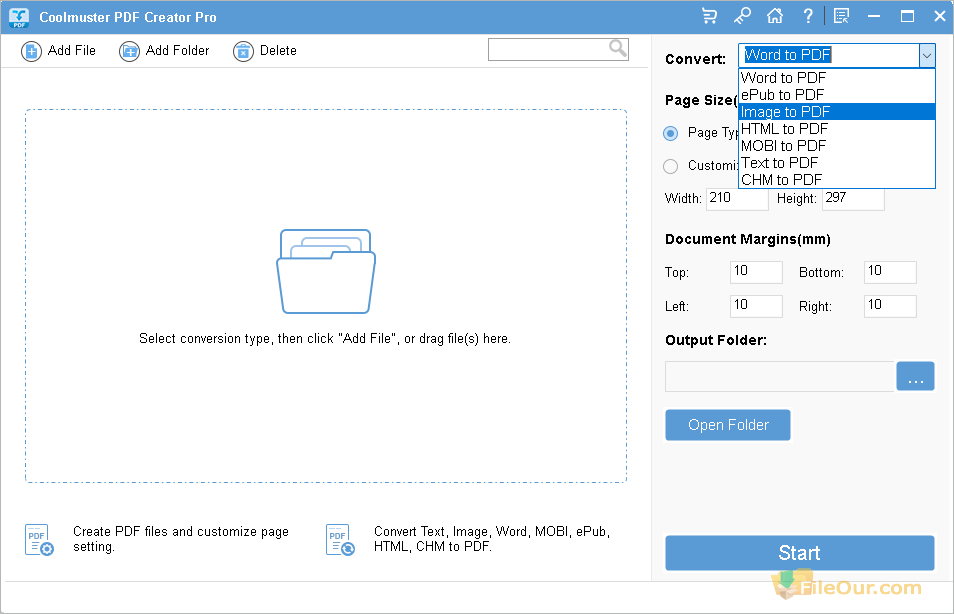
Task: Click the PDF settings icon near the footer
Action: click(40, 540)
